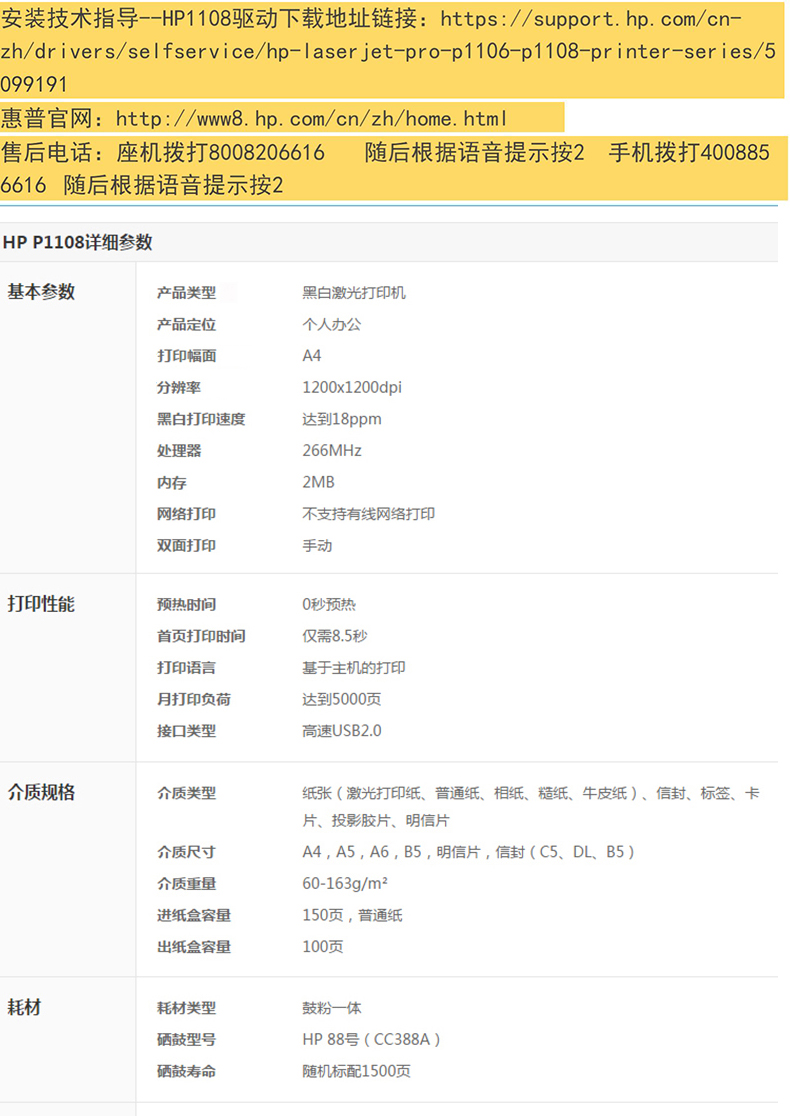The image size is (790, 1116).
Task: Click the 黑白打印速度 label
Action: pos(201,419)
